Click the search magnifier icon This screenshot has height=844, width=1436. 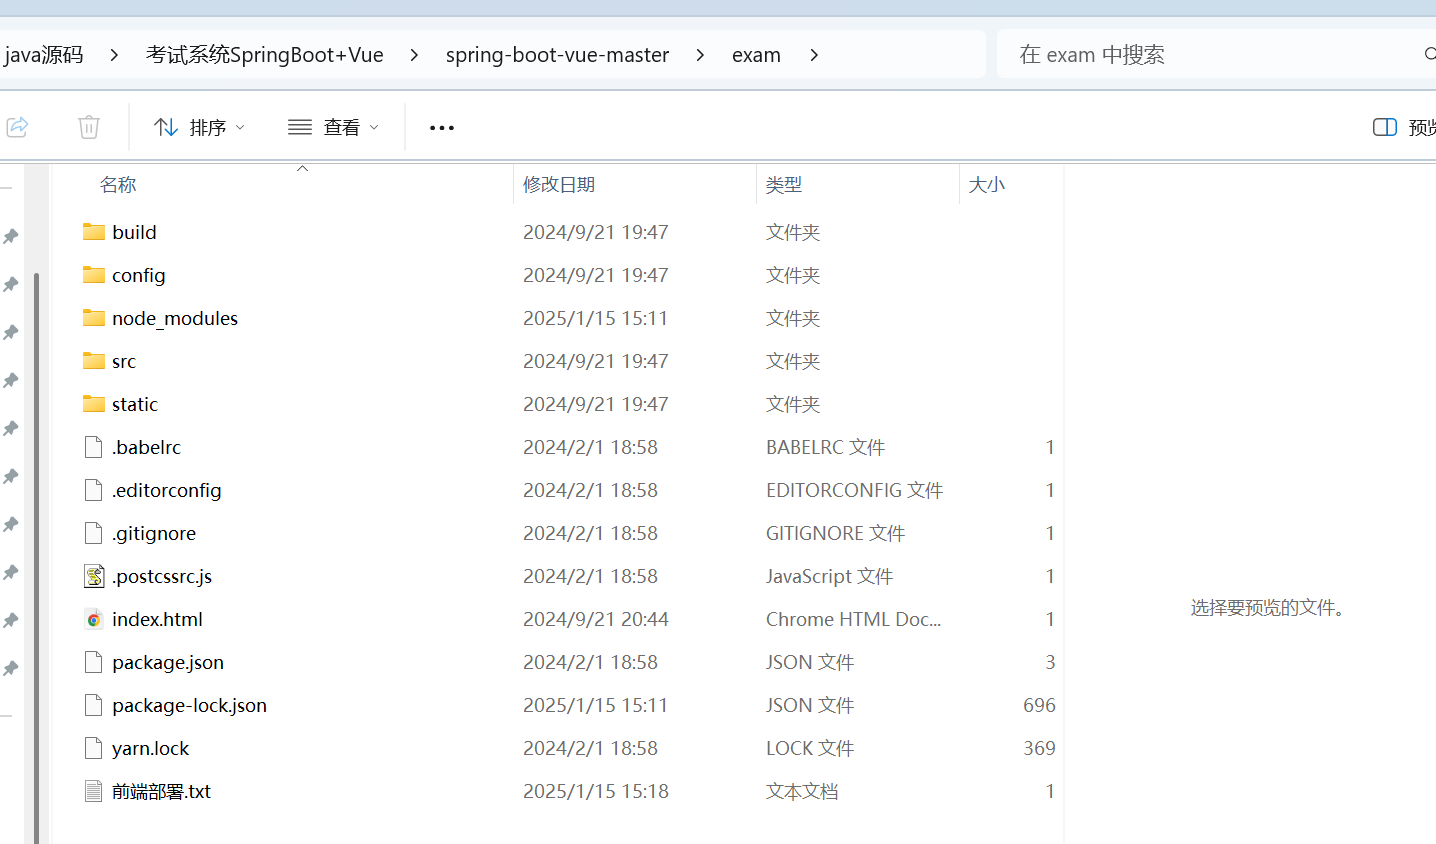click(x=1430, y=54)
